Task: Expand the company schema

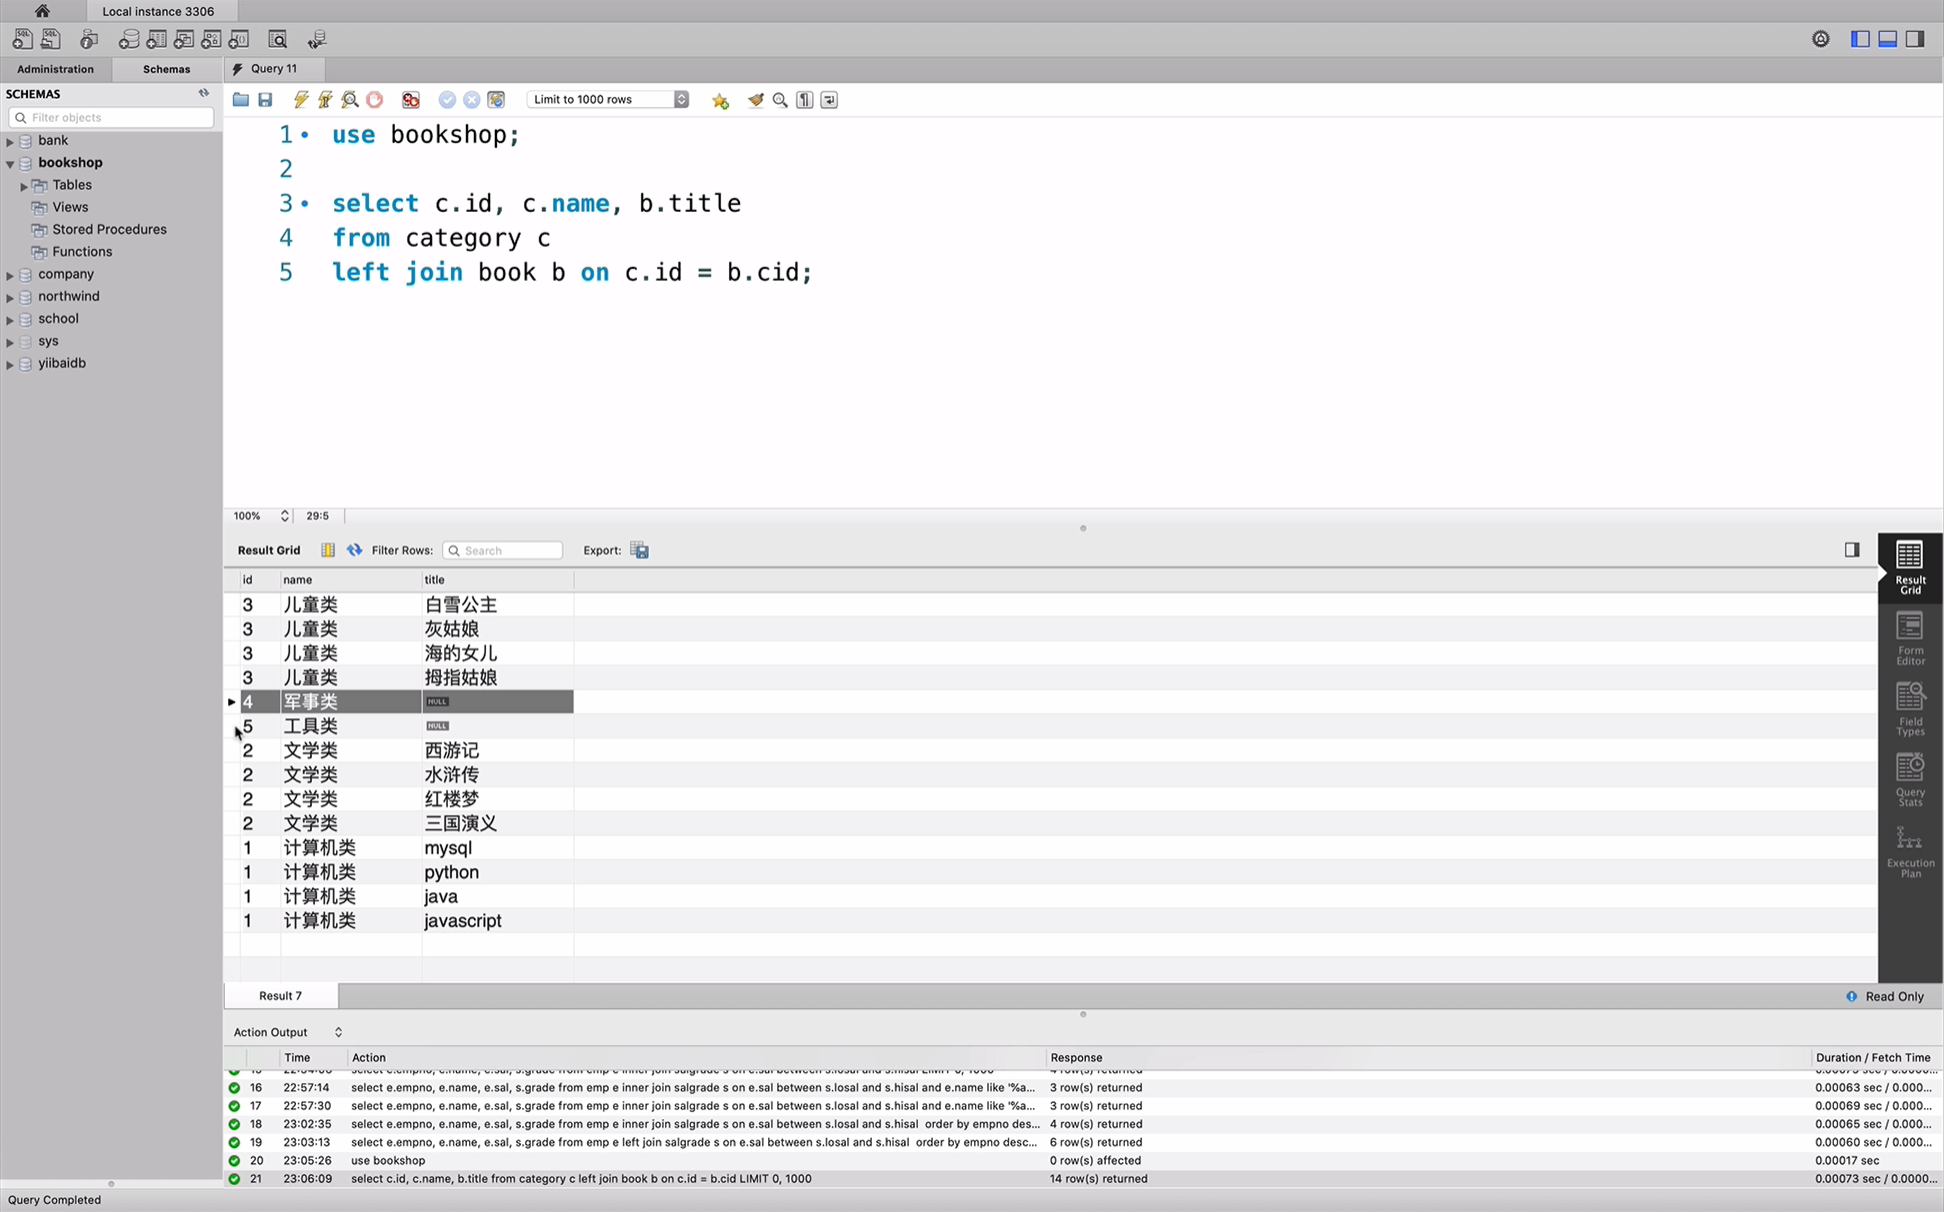Action: click(10, 275)
